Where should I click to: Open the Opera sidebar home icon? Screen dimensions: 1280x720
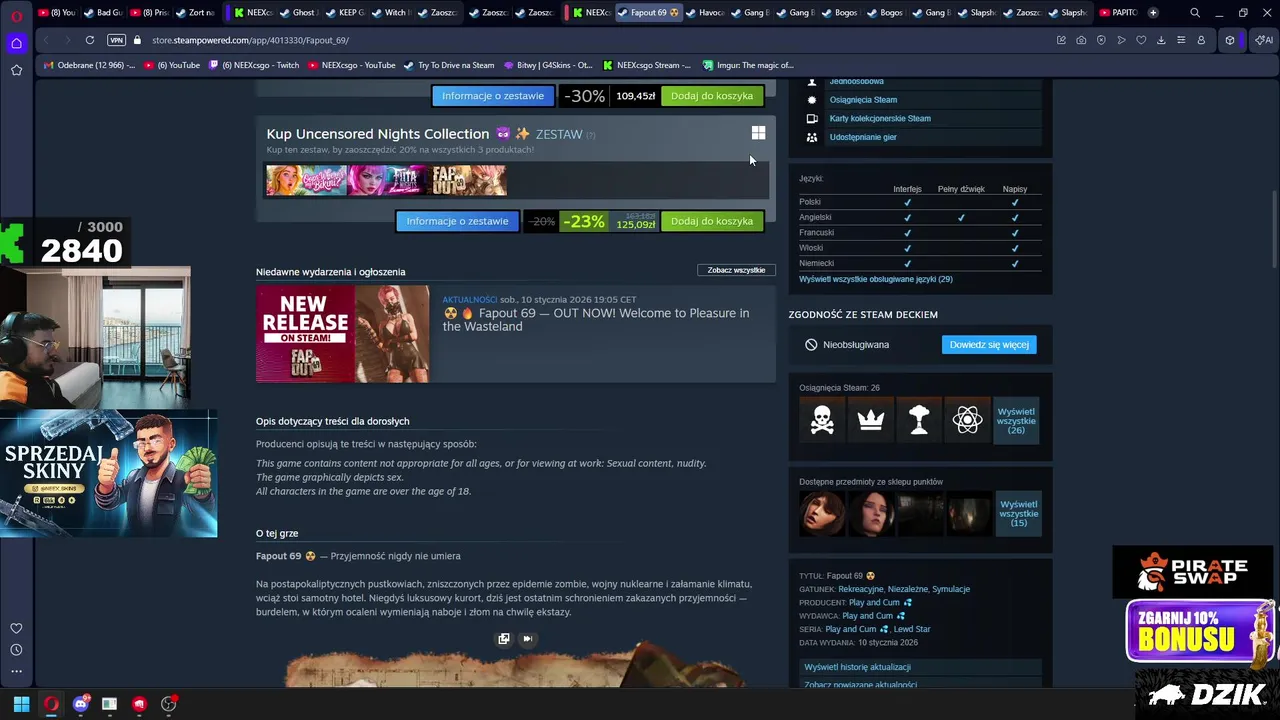[16, 43]
